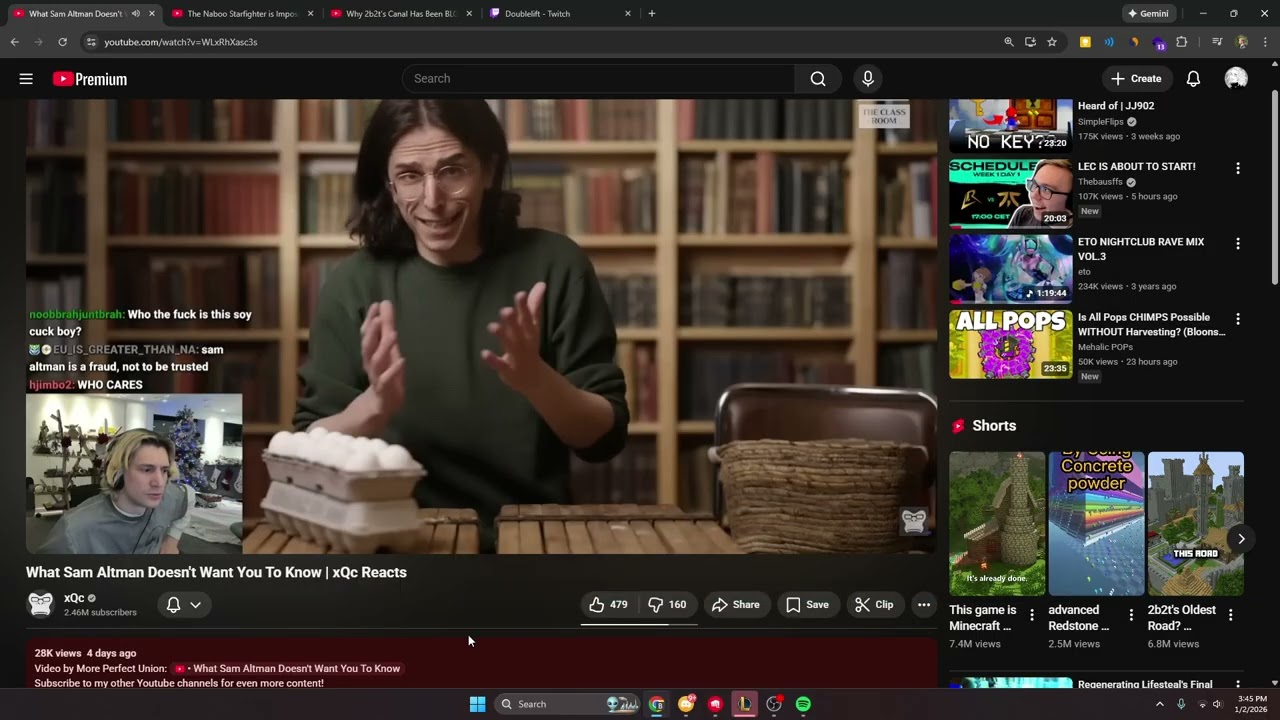This screenshot has height=720, width=1280.
Task: Like the video with thumbs up
Action: tap(609, 605)
